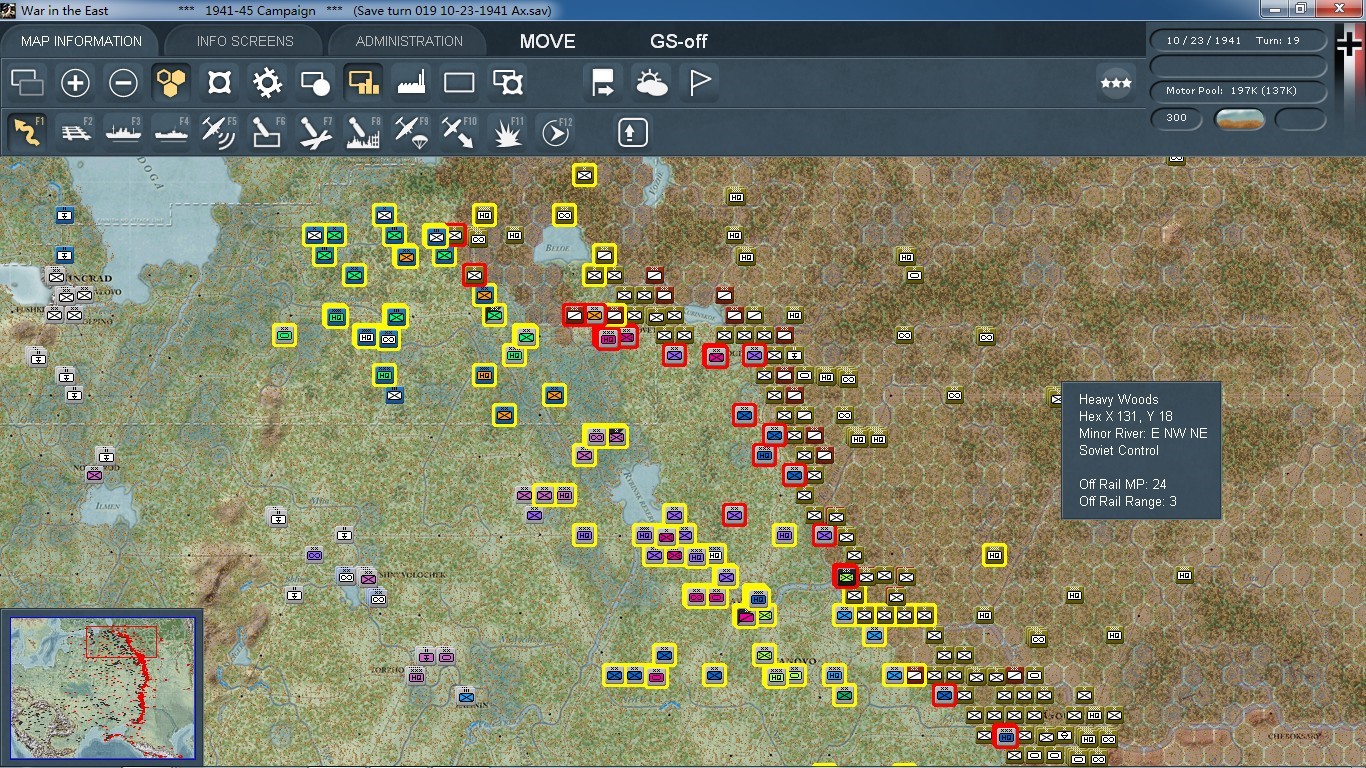Click the rectangle-with-circle toolbar icon
Screen dimensions: 1366x768
pyautogui.click(x=316, y=83)
